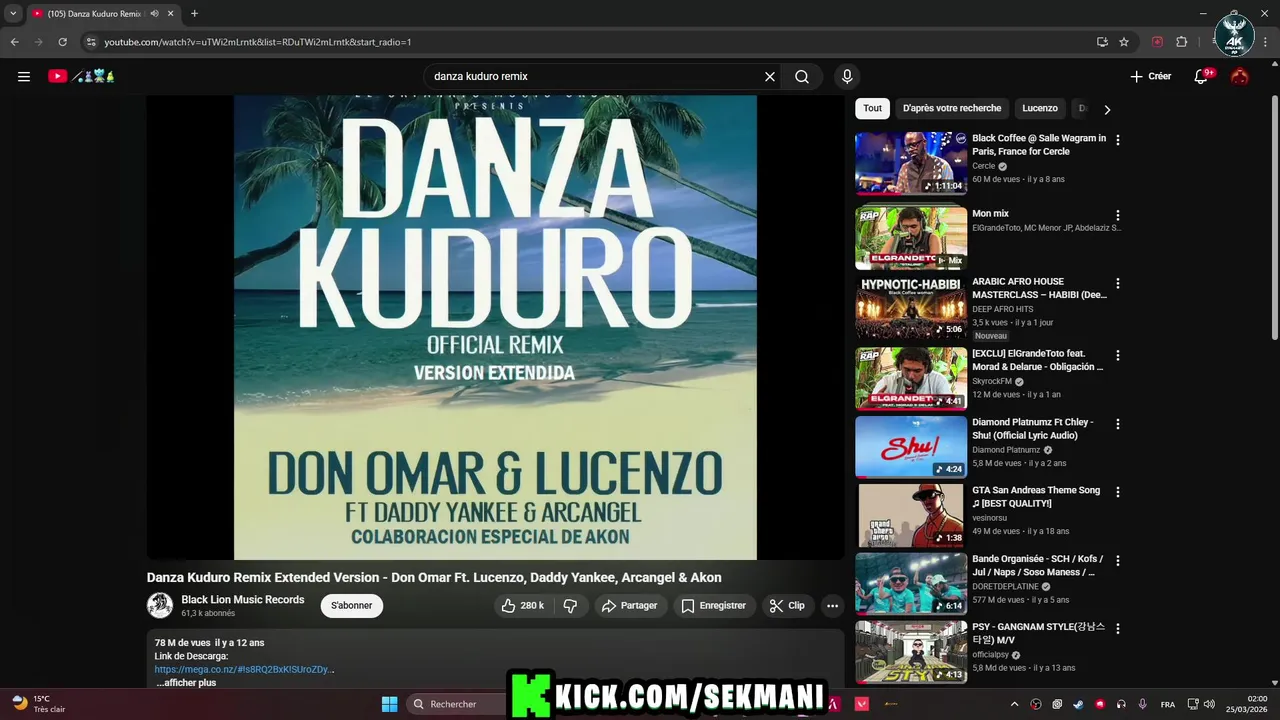Open options menu for ARABIC AFRO HOUSE video
The height and width of the screenshot is (720, 1280).
[x=1118, y=283]
